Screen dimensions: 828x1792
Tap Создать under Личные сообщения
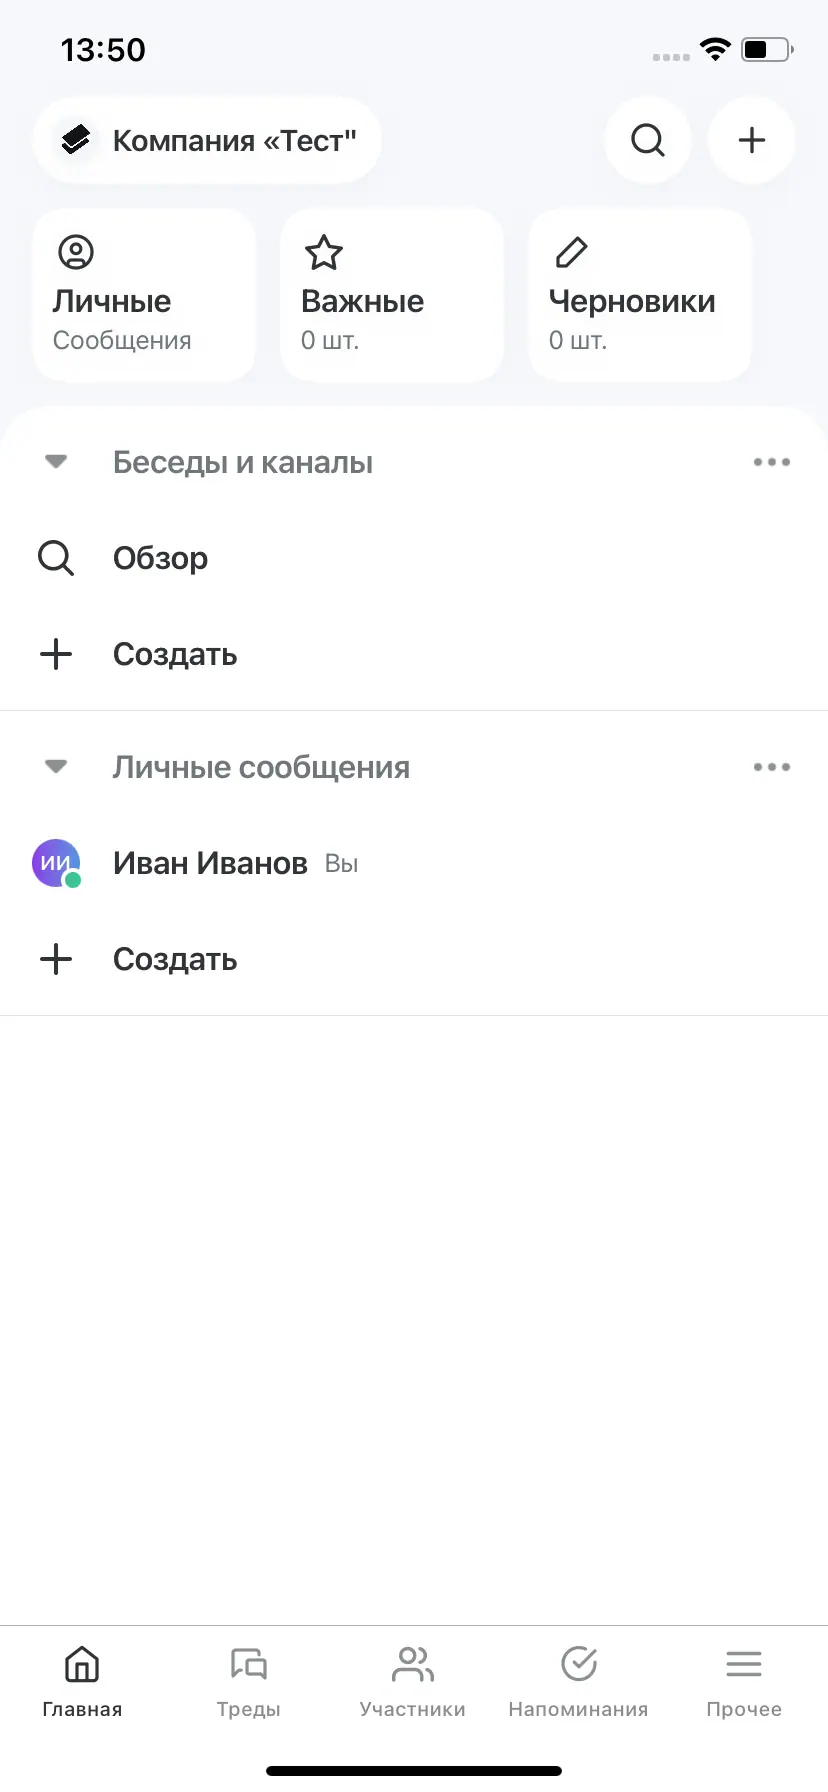tap(174, 959)
